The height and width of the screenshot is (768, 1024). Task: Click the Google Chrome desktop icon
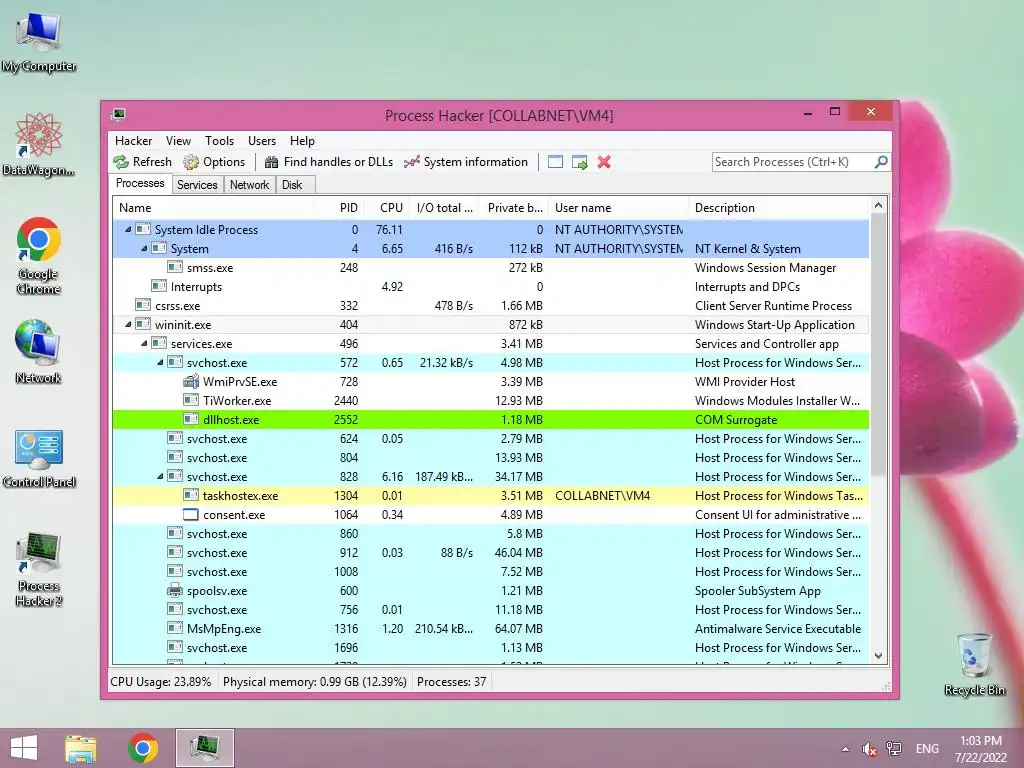pos(38,256)
